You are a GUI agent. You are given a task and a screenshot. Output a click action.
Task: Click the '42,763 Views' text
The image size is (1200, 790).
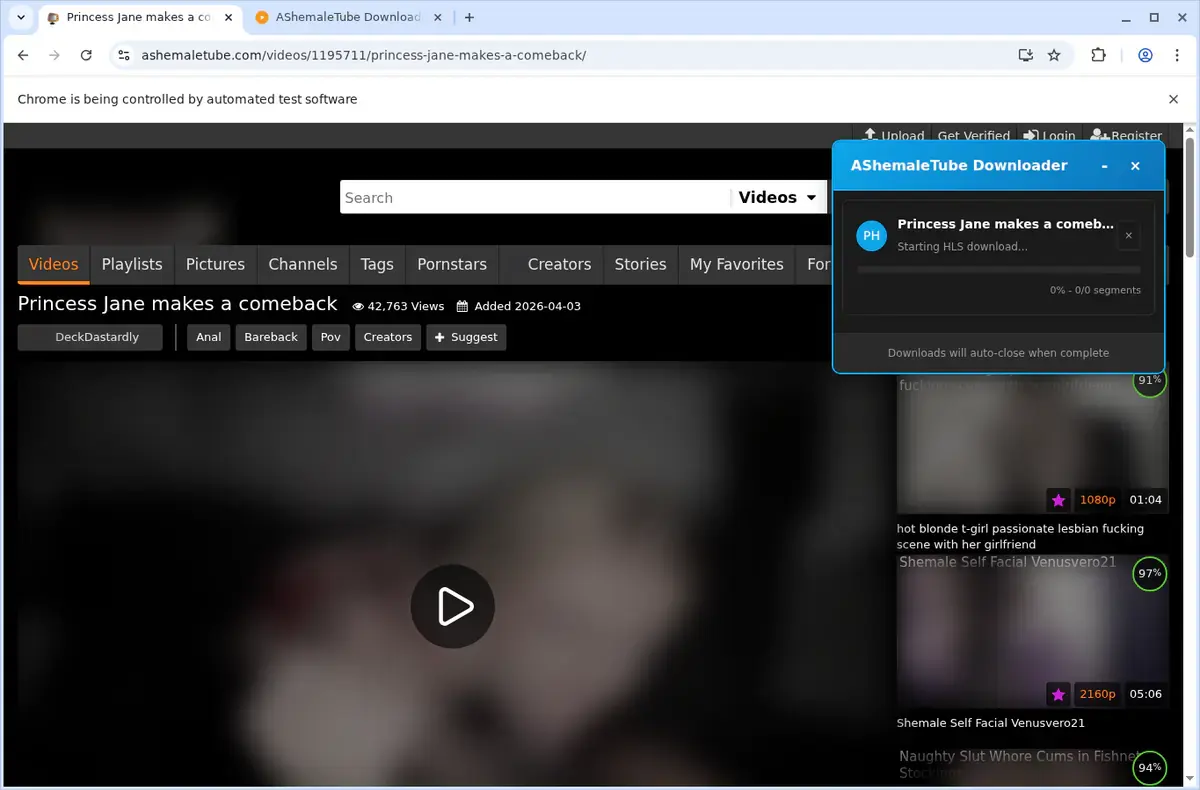[398, 306]
